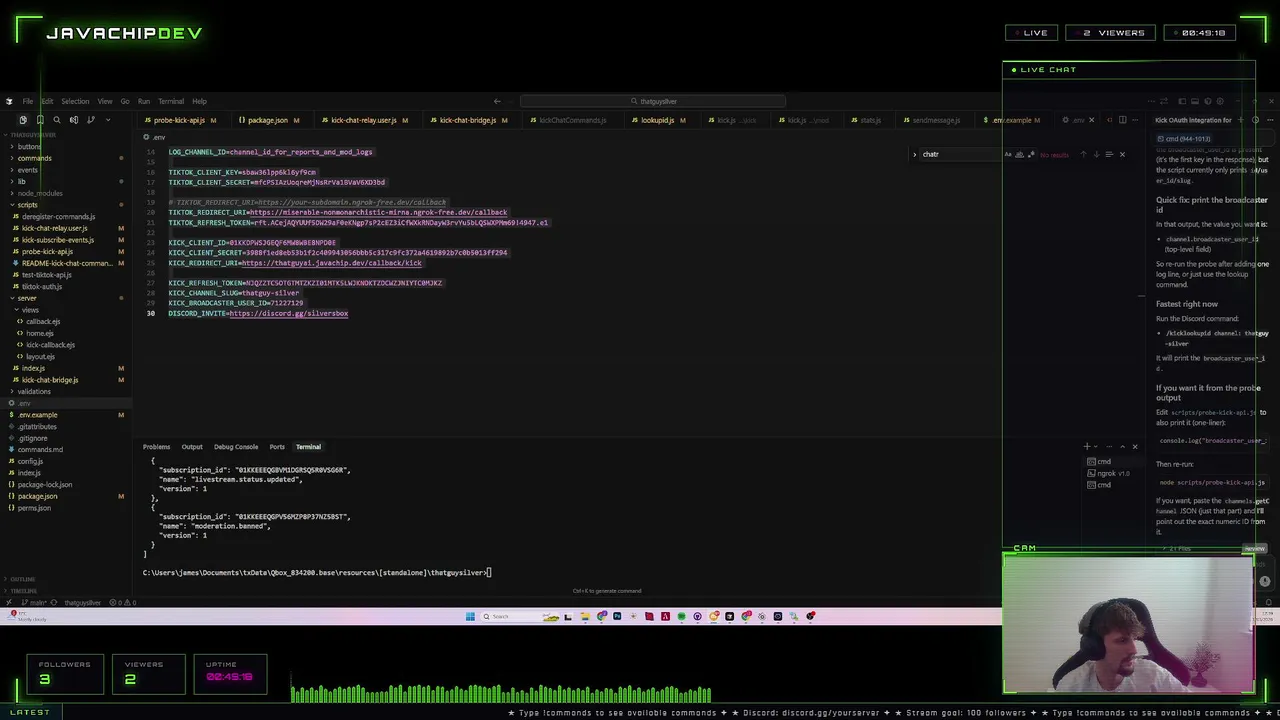Click the webcam feed thumbnail in stream overlay
This screenshot has width=1280, height=720.
pyautogui.click(x=1129, y=625)
